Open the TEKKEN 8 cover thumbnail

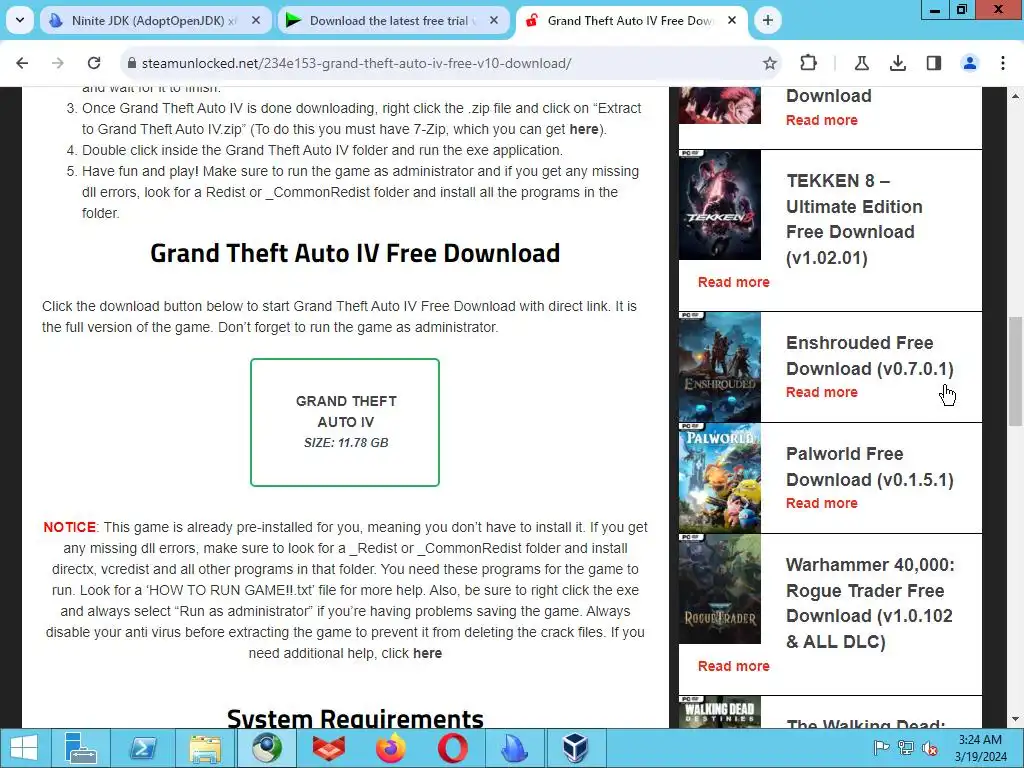[720, 205]
